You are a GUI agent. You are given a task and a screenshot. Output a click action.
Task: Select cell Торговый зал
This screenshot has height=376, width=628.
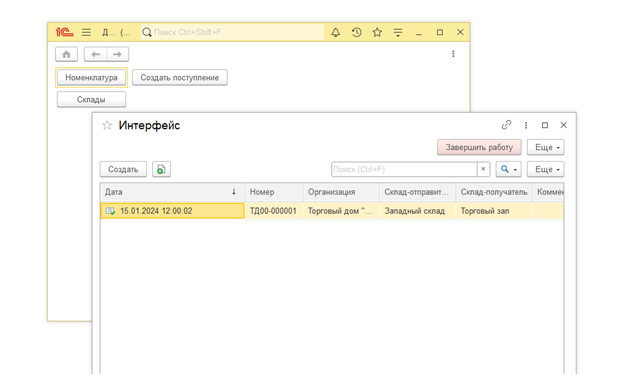tap(494, 211)
